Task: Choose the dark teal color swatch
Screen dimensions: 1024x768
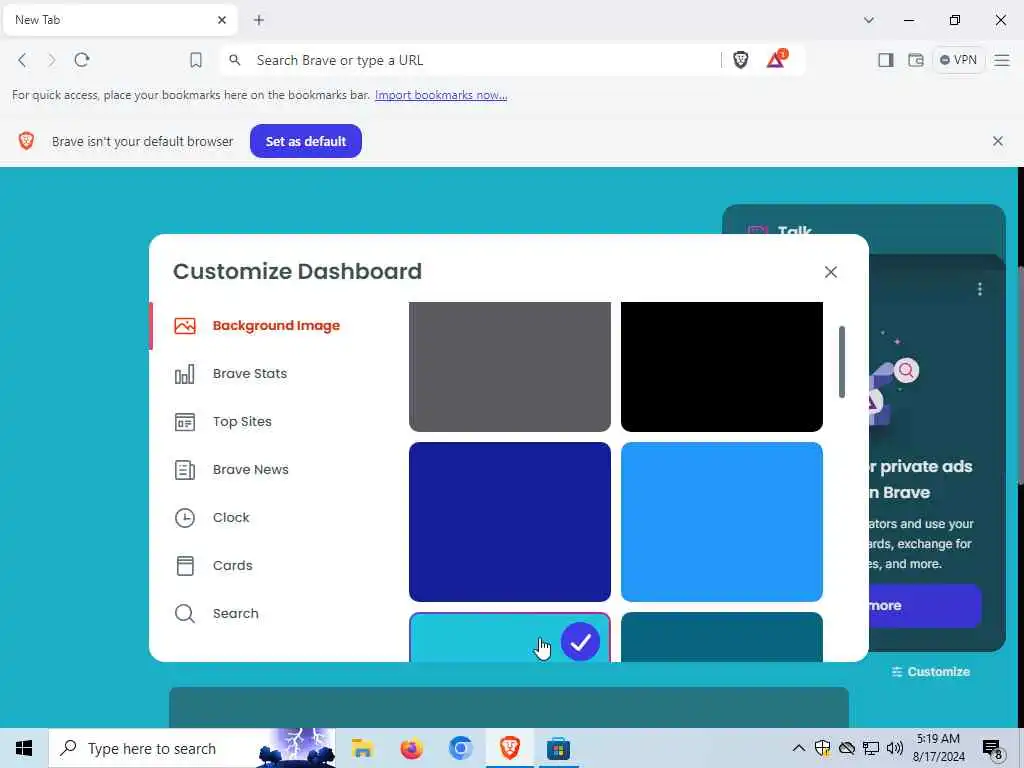Action: 722,637
